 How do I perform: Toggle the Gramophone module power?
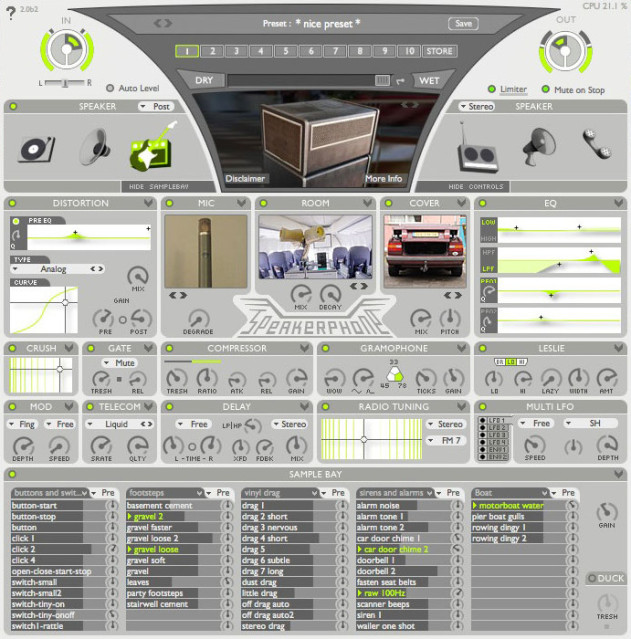326,348
